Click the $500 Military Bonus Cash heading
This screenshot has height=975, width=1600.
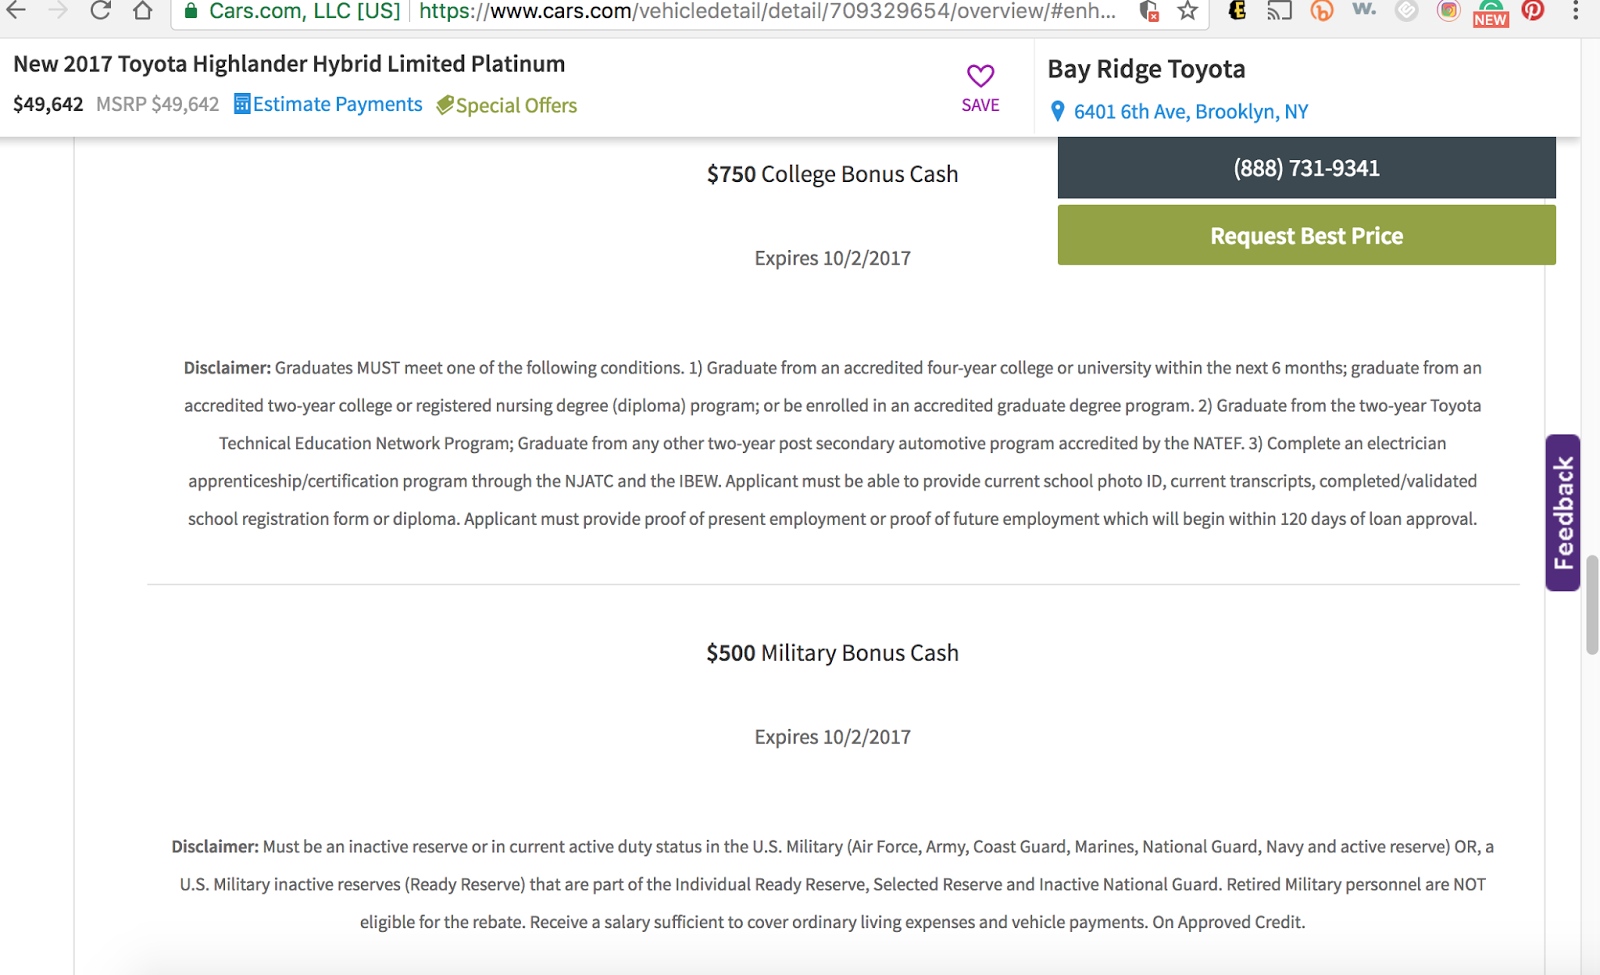(x=832, y=653)
